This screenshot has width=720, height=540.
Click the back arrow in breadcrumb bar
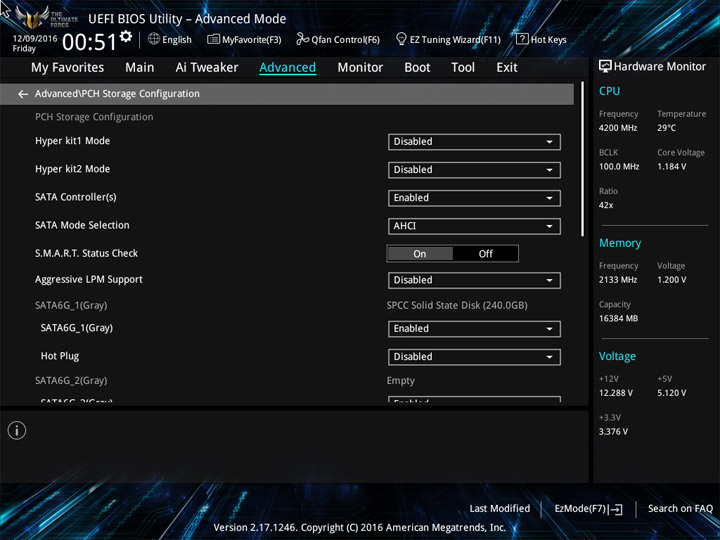(x=23, y=94)
